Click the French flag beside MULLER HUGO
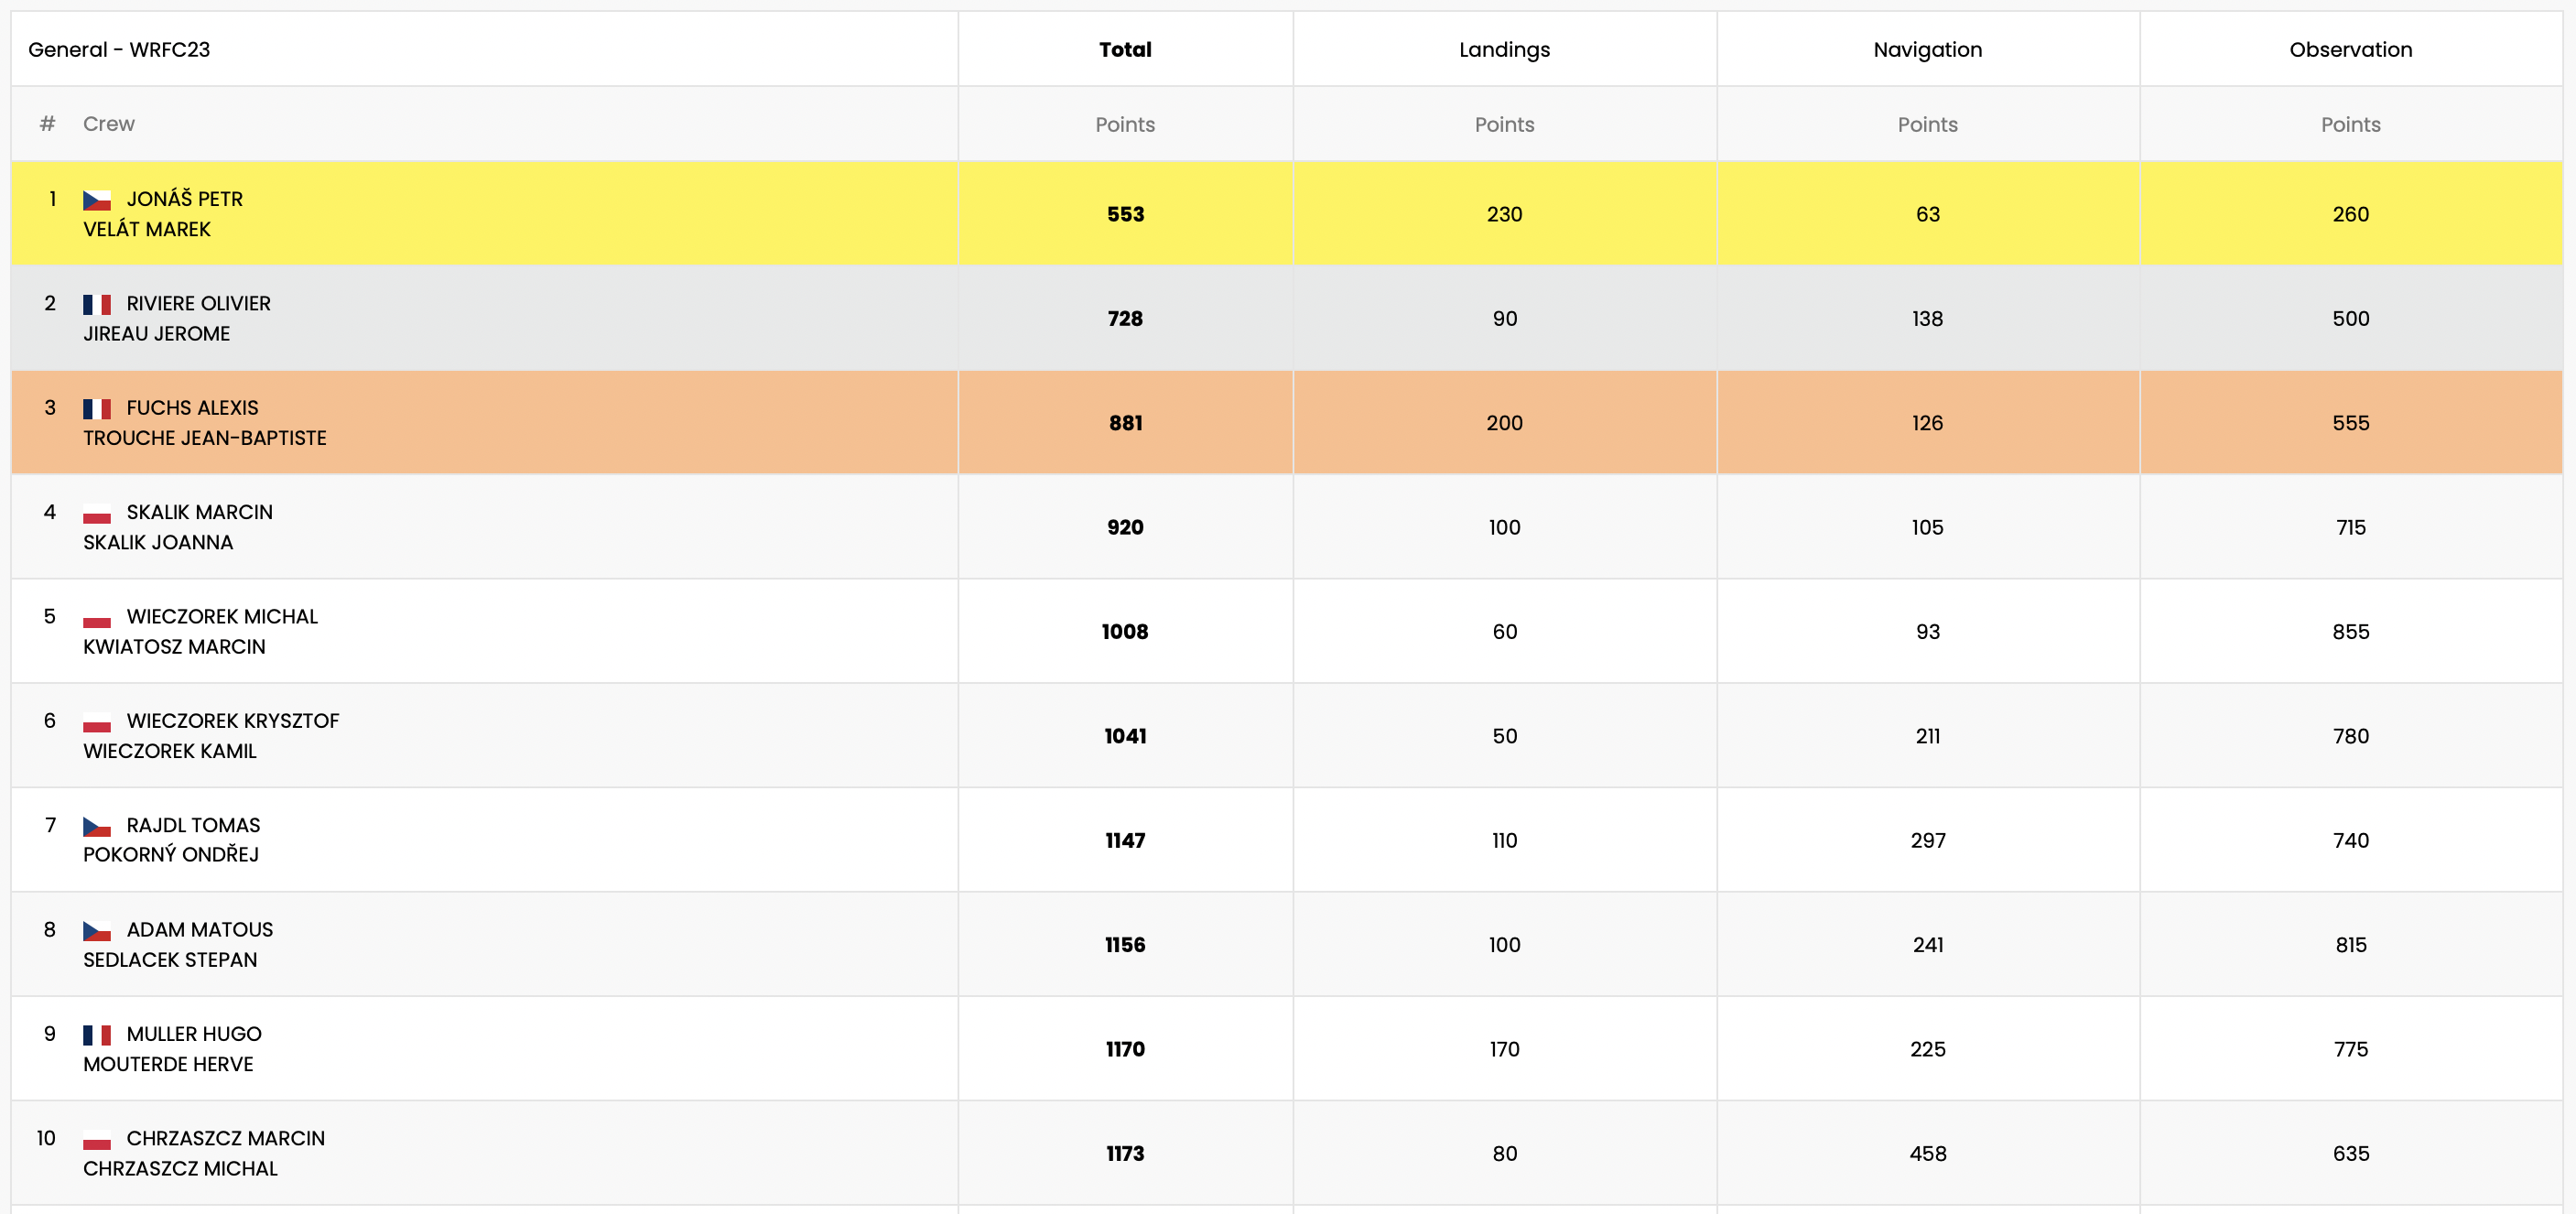This screenshot has height=1214, width=2576. pyautogui.click(x=97, y=1034)
